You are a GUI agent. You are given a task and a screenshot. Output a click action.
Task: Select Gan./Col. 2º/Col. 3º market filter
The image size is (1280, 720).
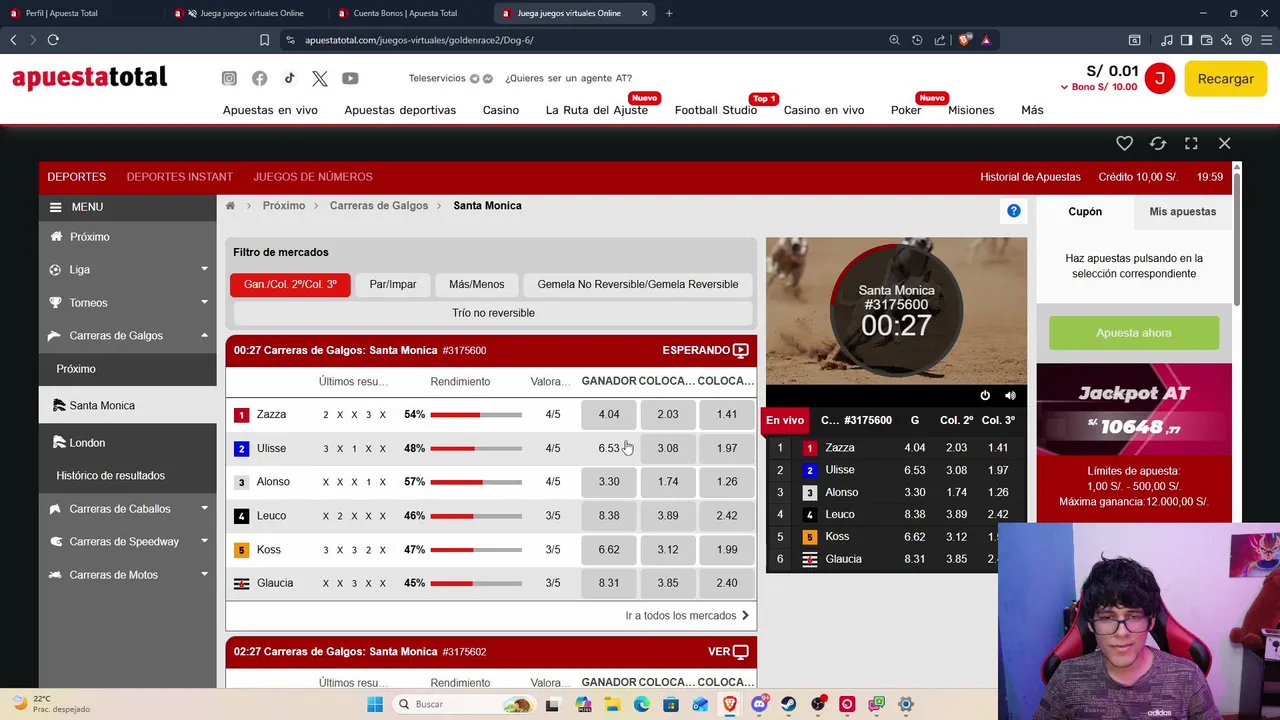pyautogui.click(x=290, y=285)
